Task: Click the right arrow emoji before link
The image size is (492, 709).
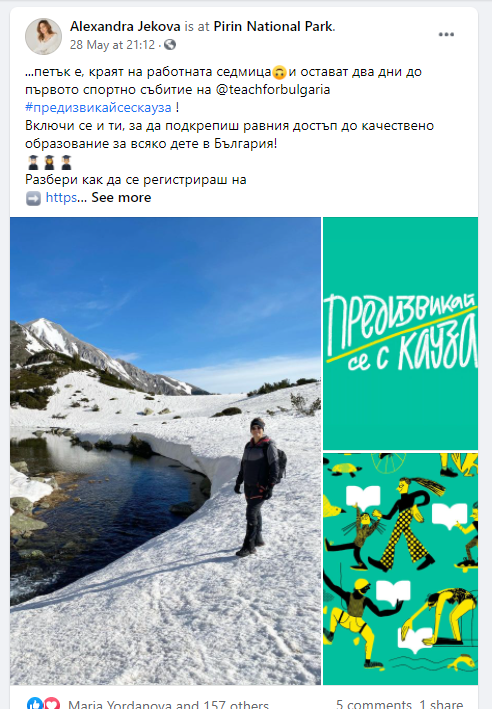Action: pos(33,198)
